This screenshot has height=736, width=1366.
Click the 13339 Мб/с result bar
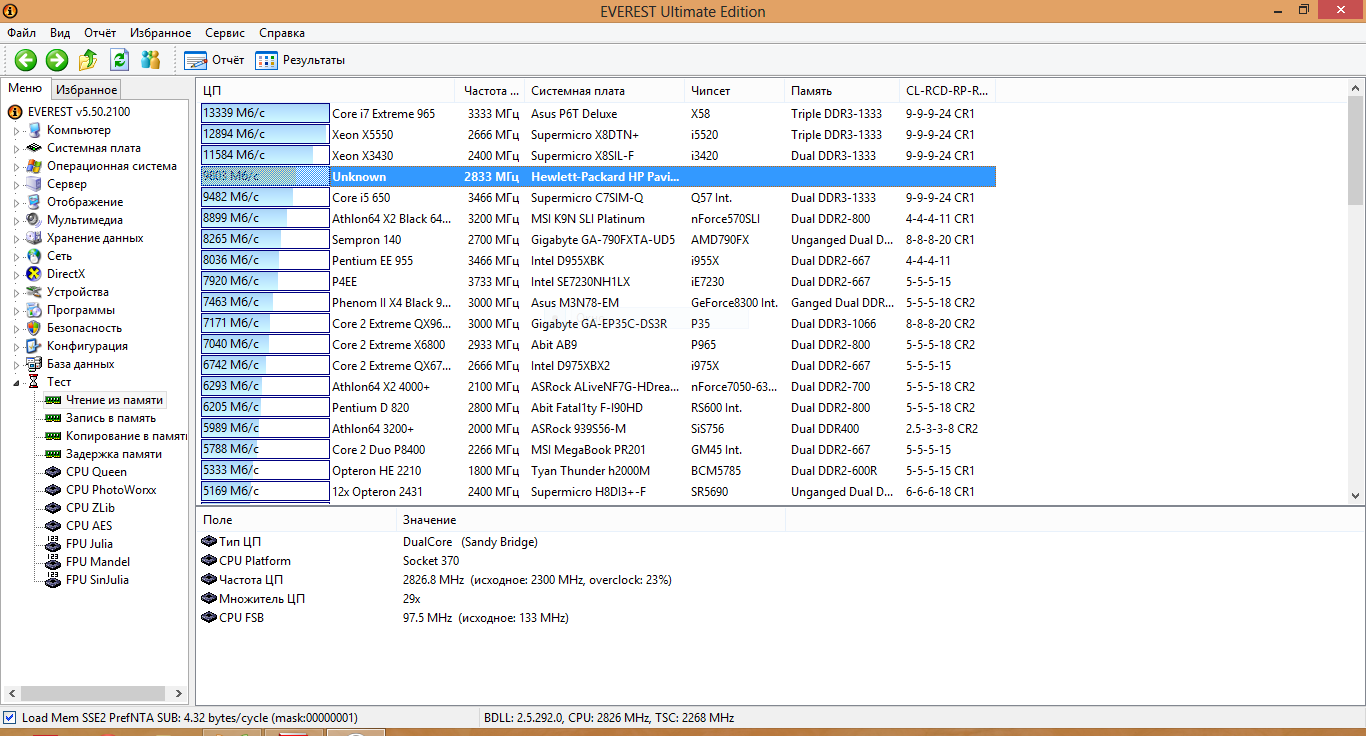click(265, 114)
